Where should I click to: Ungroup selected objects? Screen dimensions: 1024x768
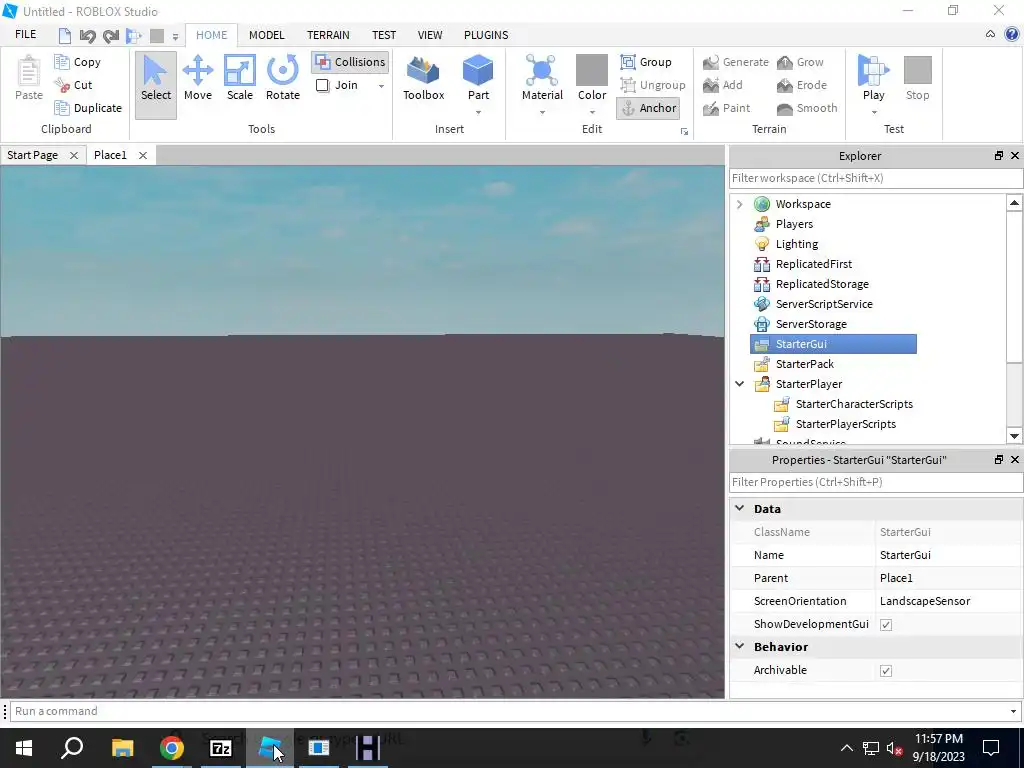coord(652,85)
